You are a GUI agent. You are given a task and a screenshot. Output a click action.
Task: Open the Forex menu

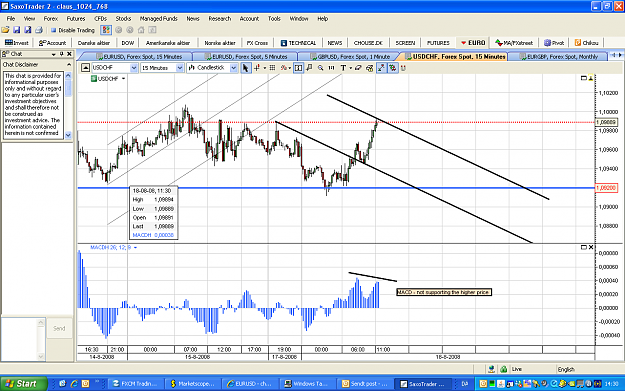(51, 18)
